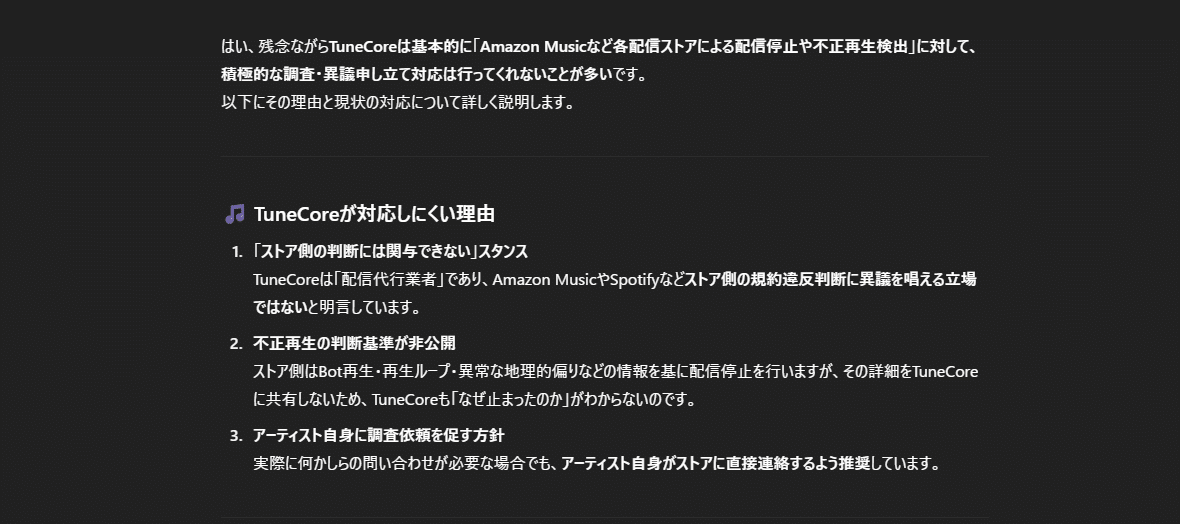Screen dimensions: 1180x524
Task: Click the heading "TuneCoreが対応しにくい理由"
Action: click(374, 214)
